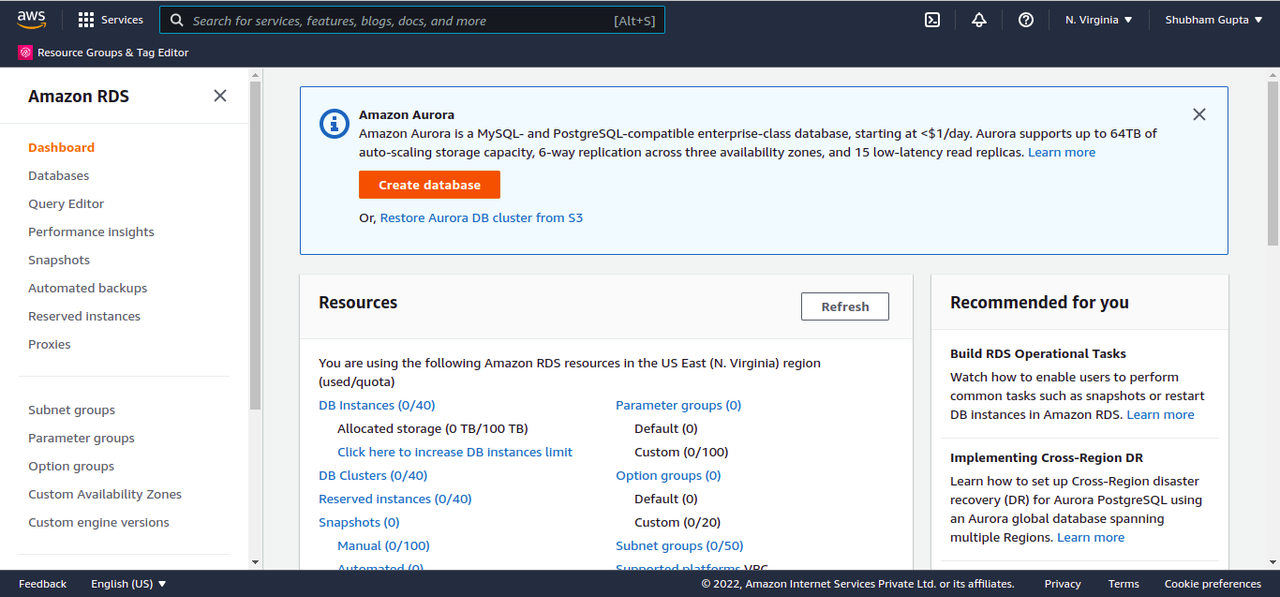
Task: Go to the Dashboard page
Action: tap(61, 147)
